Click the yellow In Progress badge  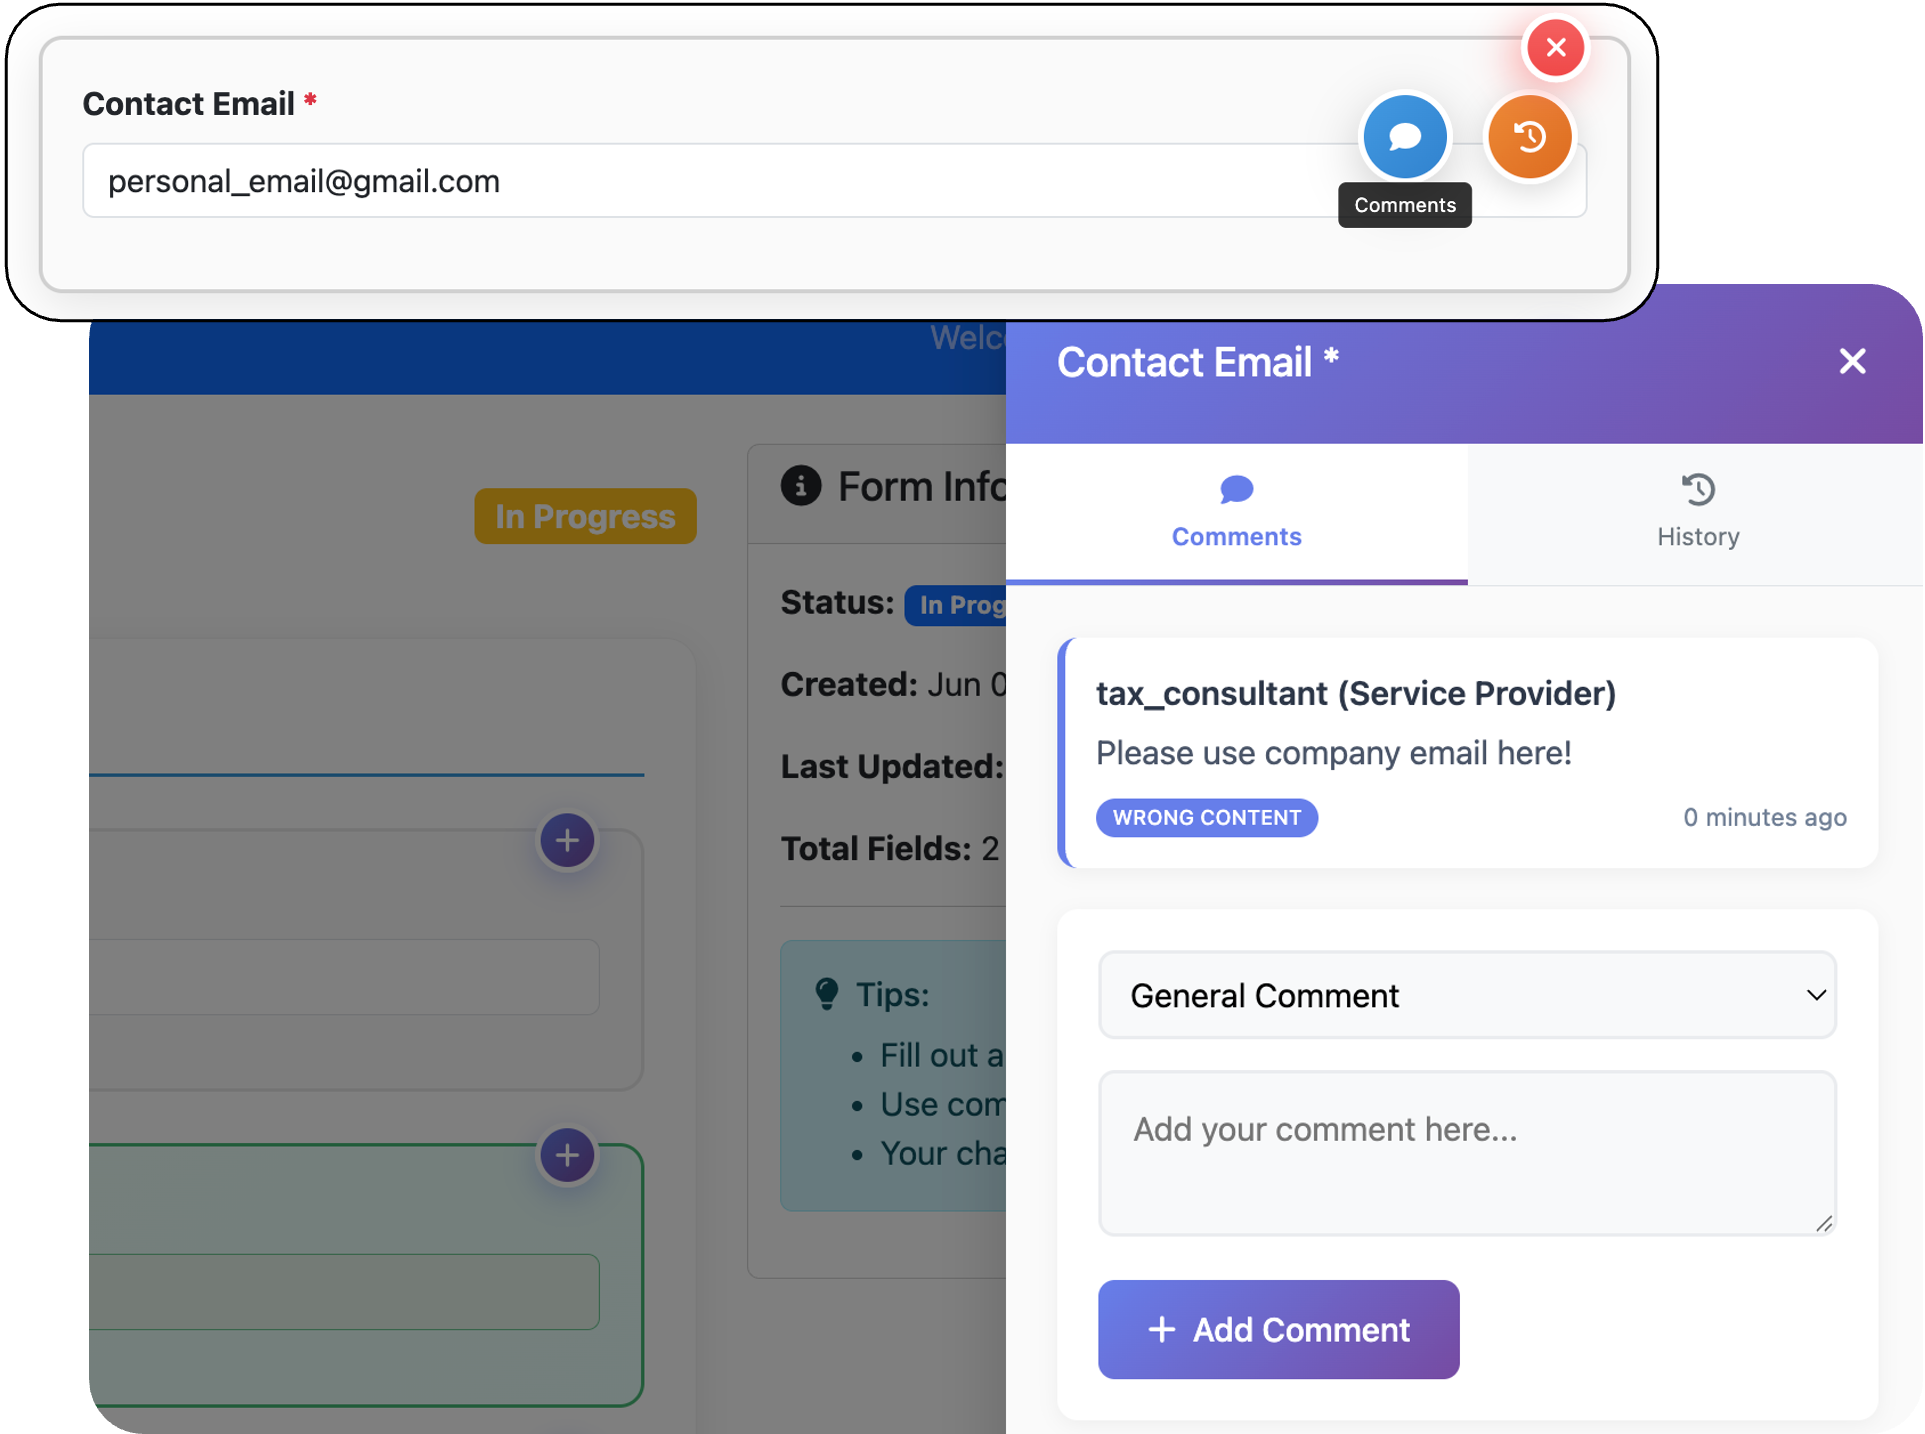(x=585, y=516)
